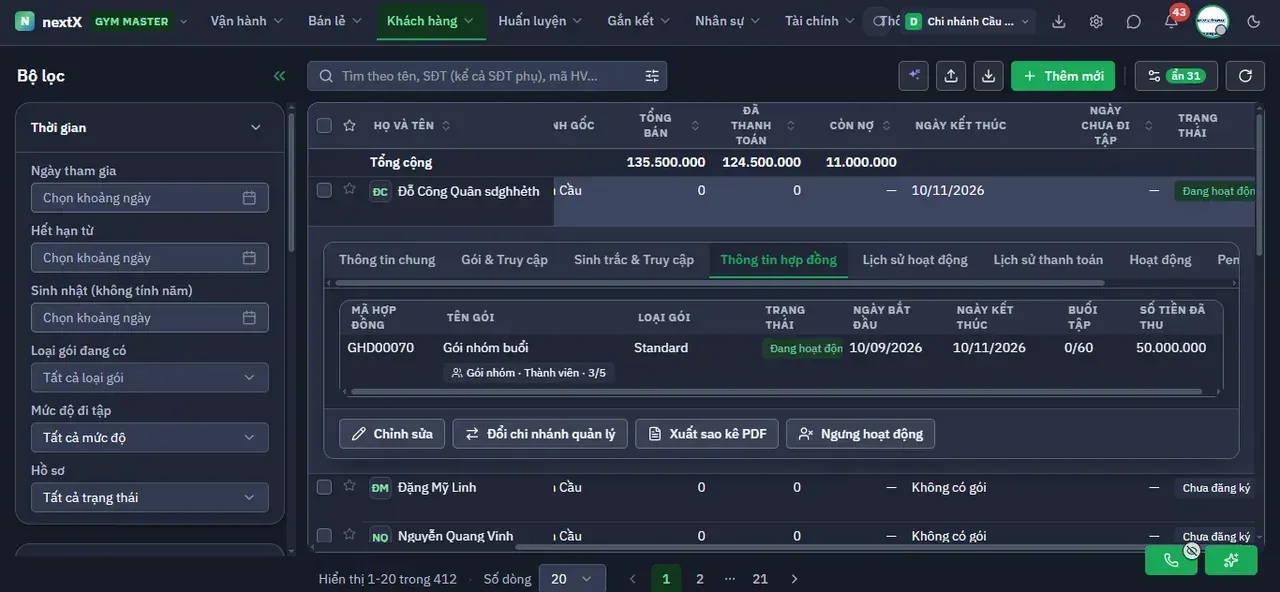Star the customer Đặng Mỹ Linh

tap(349, 486)
